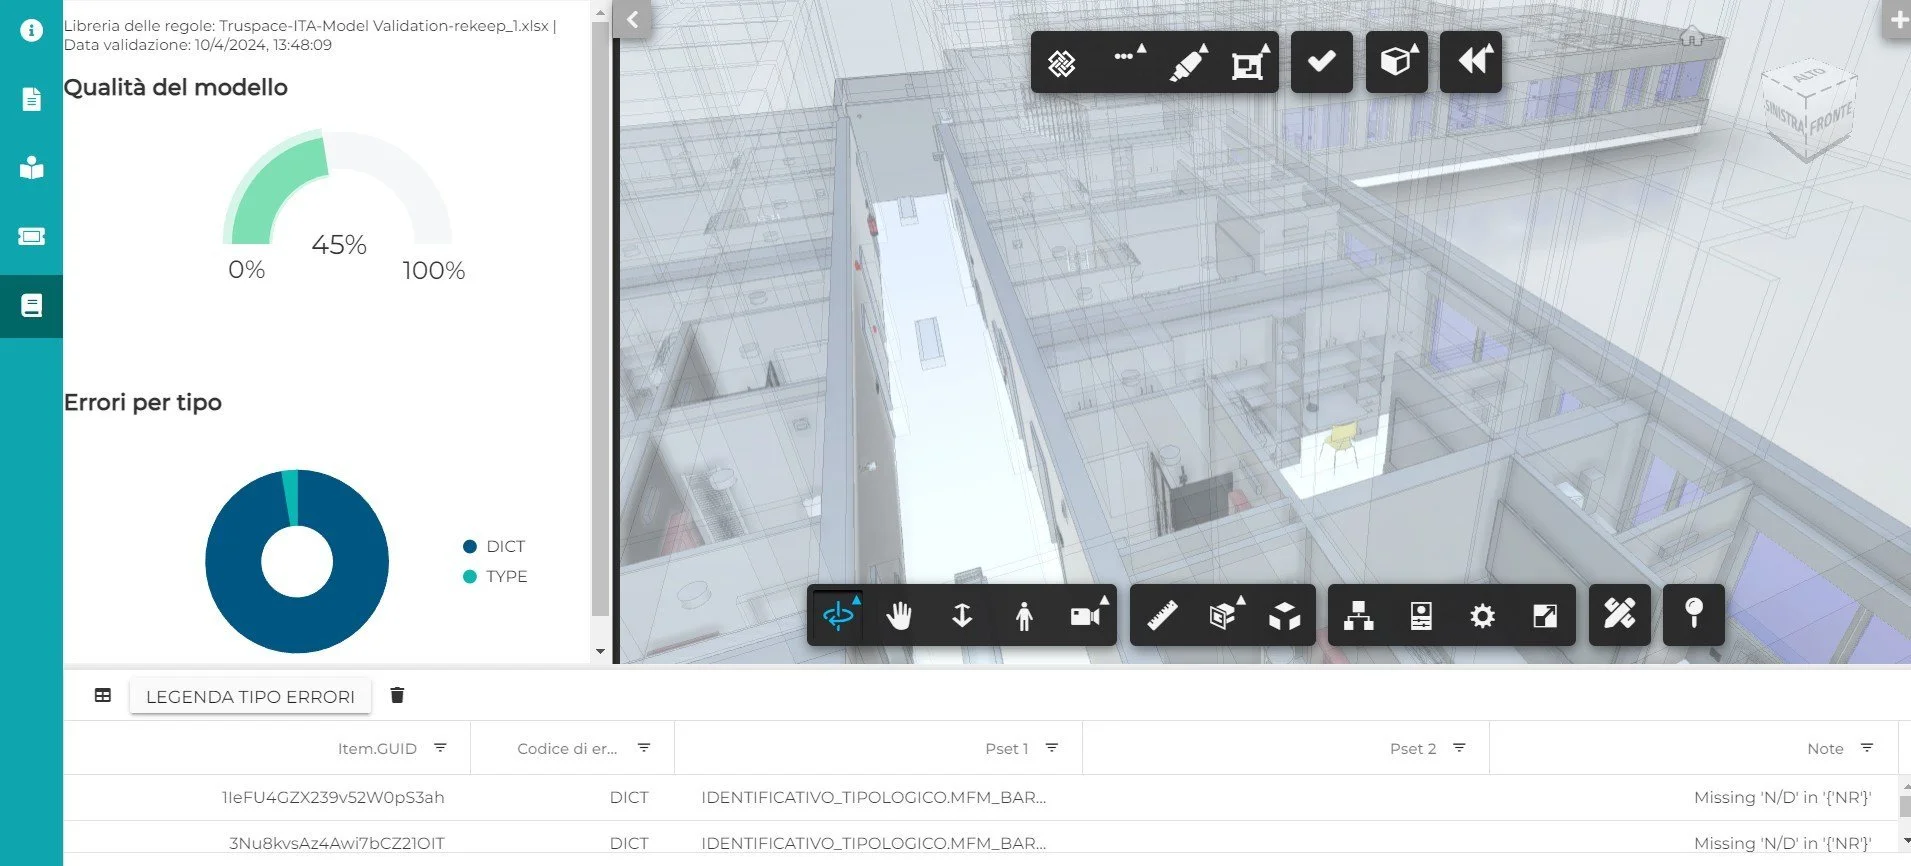Click the interlocking squares pattern tool

pyautogui.click(x=1061, y=63)
